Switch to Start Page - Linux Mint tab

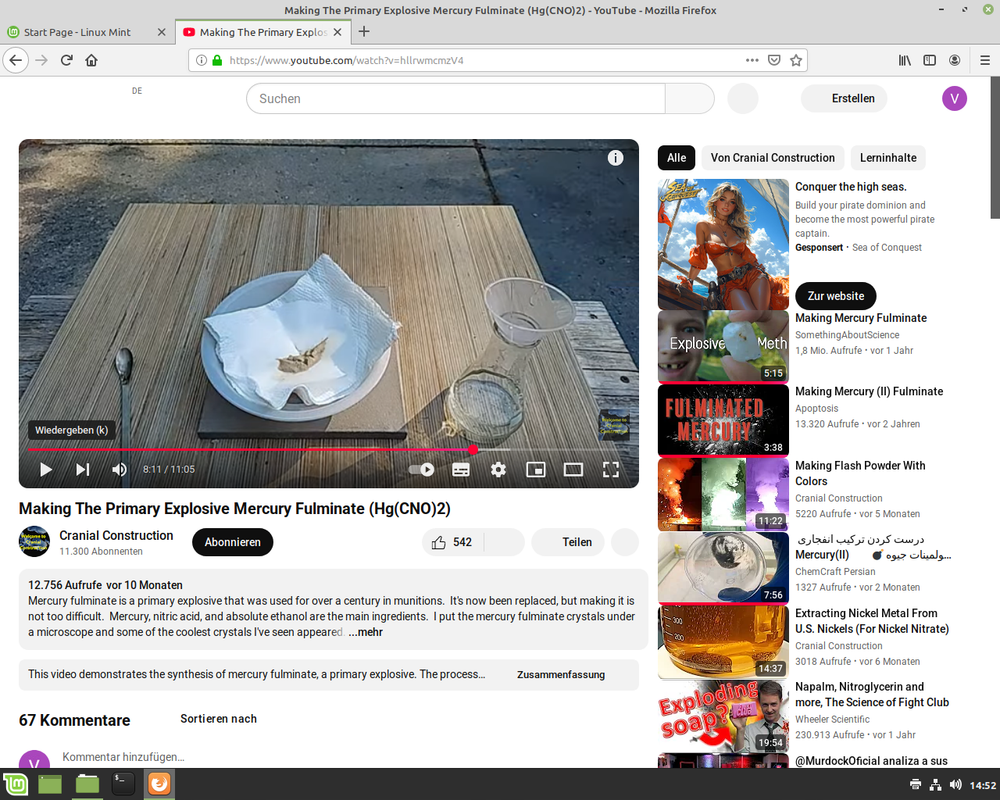click(x=77, y=32)
